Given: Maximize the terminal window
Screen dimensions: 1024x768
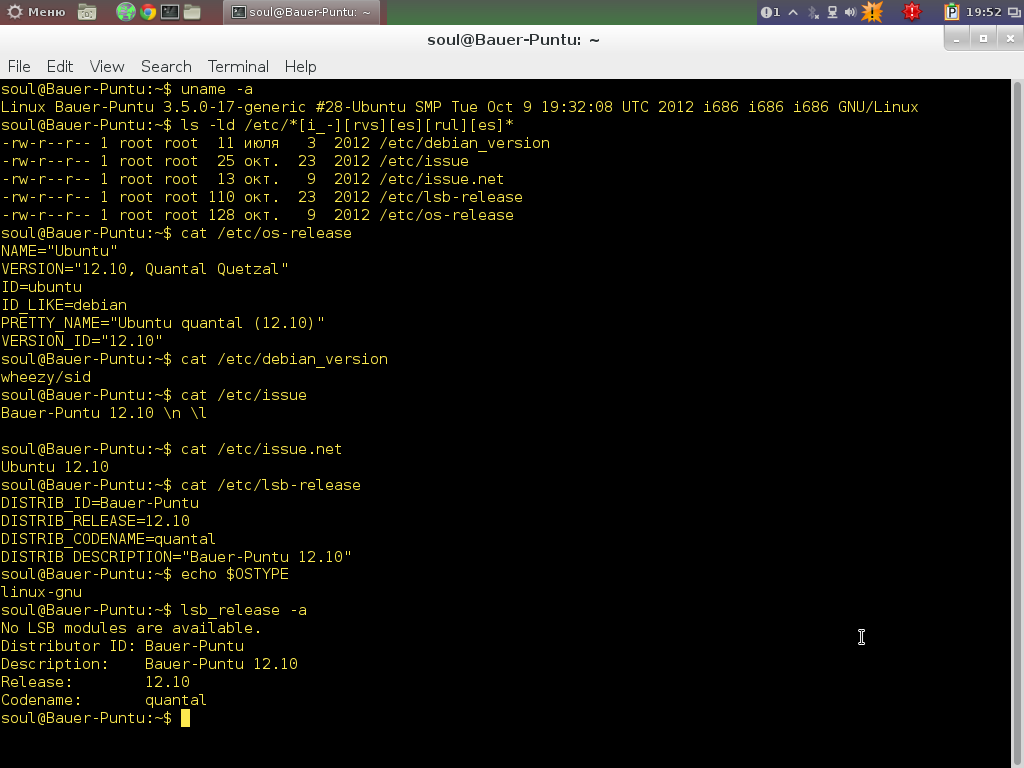Looking at the screenshot, I should point(984,39).
